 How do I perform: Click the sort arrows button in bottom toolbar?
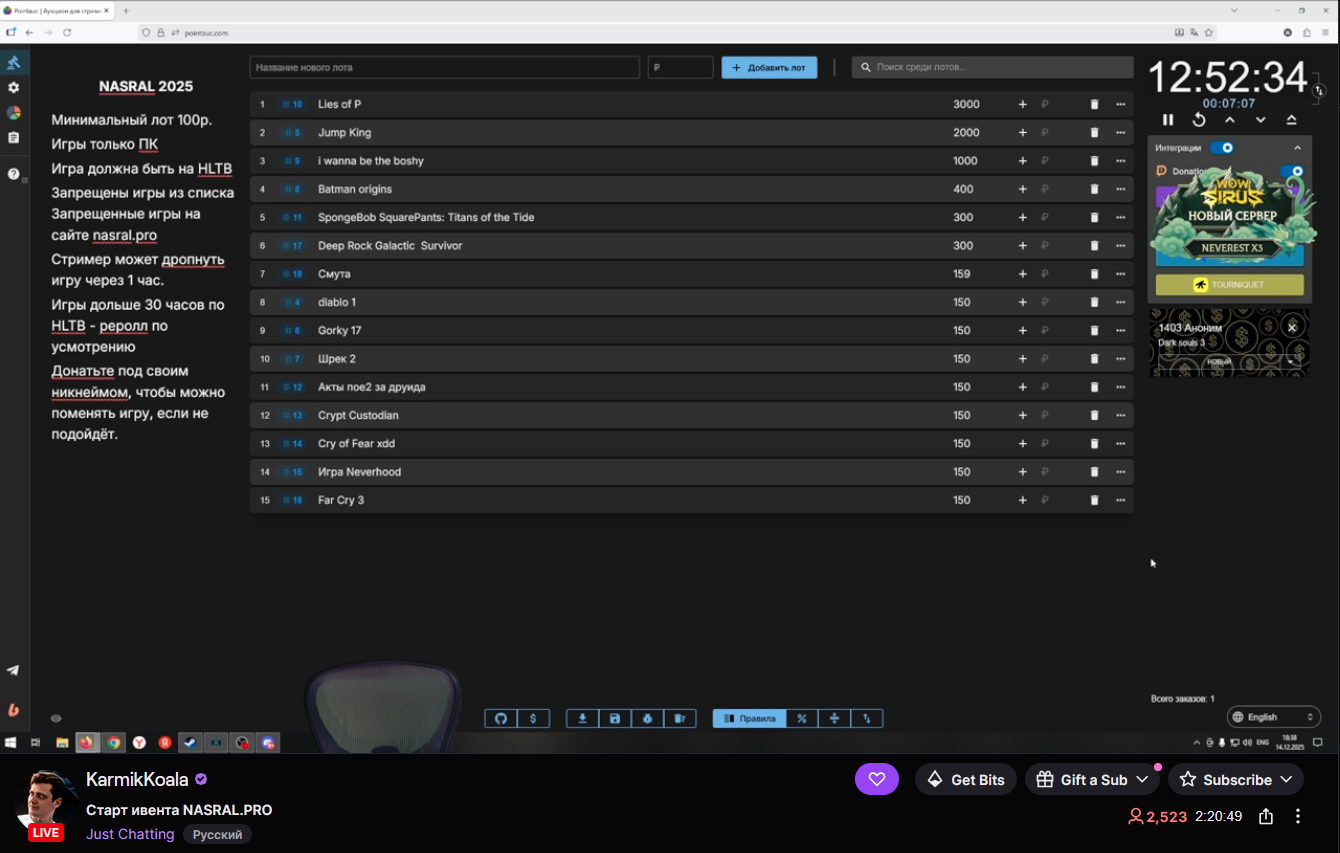pyautogui.click(x=867, y=718)
